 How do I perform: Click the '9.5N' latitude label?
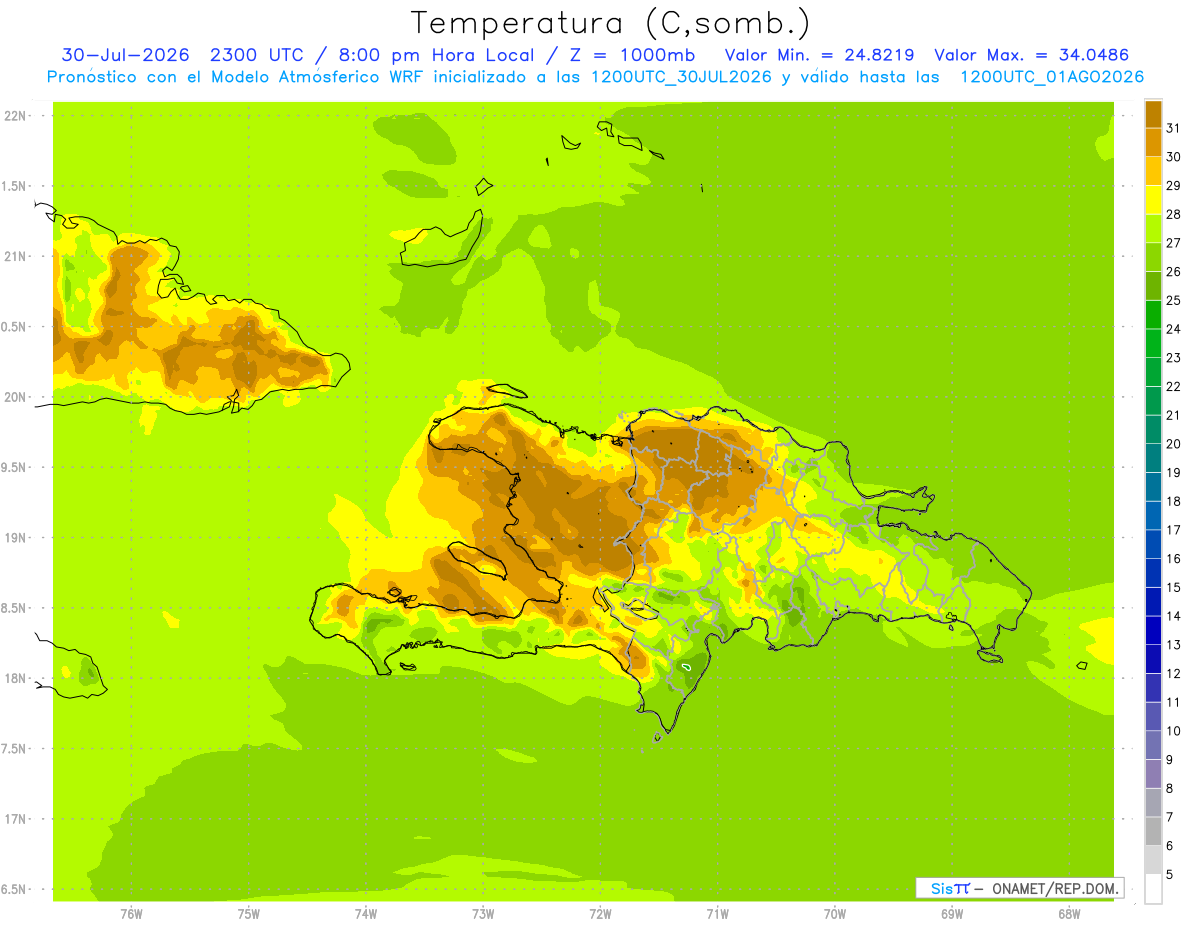[x=14, y=467]
